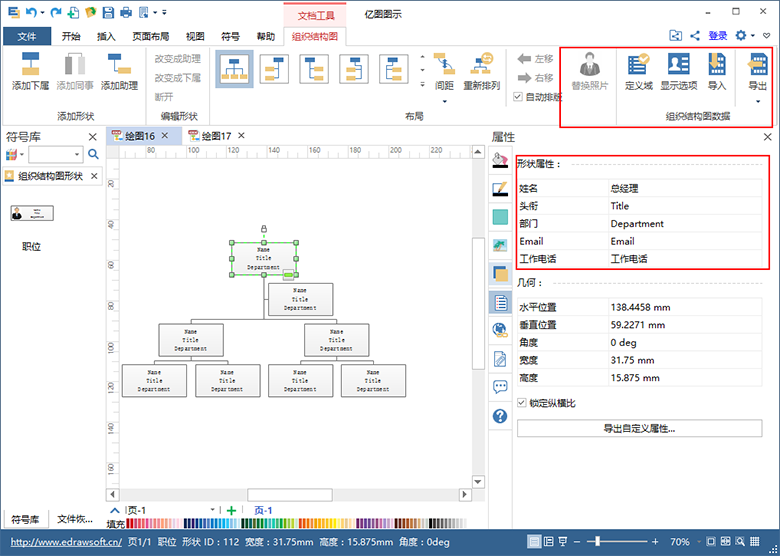
Task: Open the fill properties panel icon
Action: point(500,159)
